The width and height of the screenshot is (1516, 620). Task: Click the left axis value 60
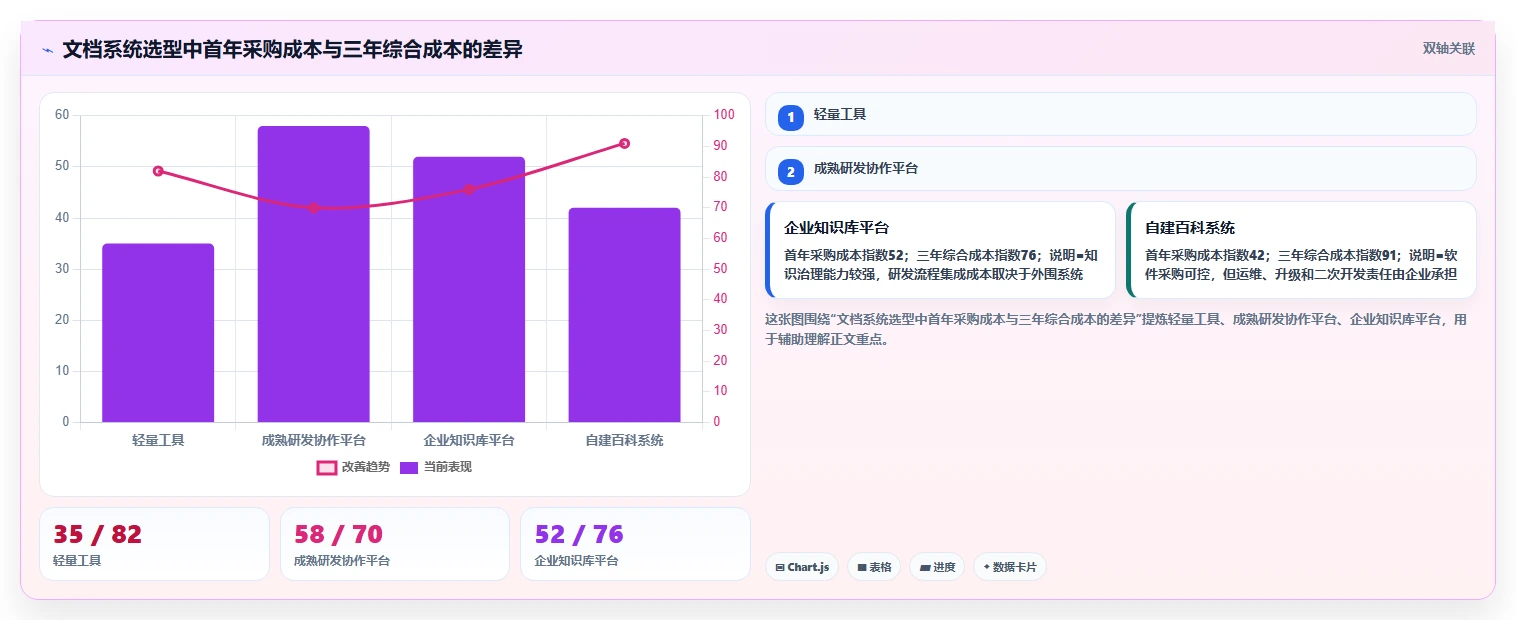62,115
